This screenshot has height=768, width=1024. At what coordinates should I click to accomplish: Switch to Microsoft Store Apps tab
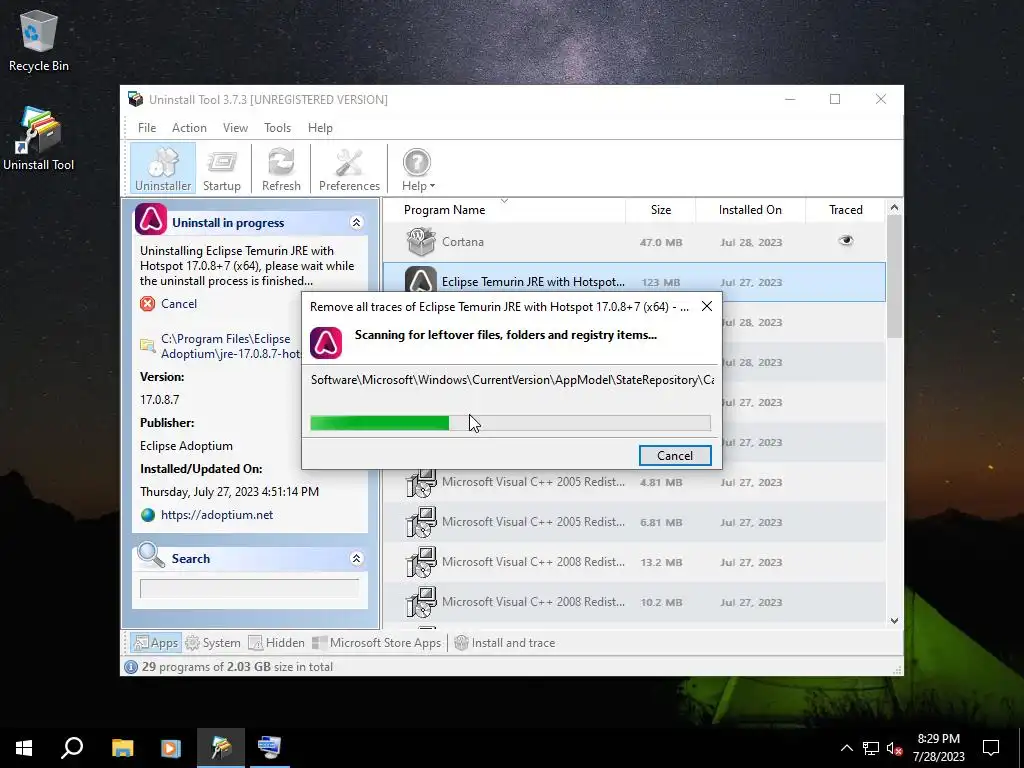point(377,643)
